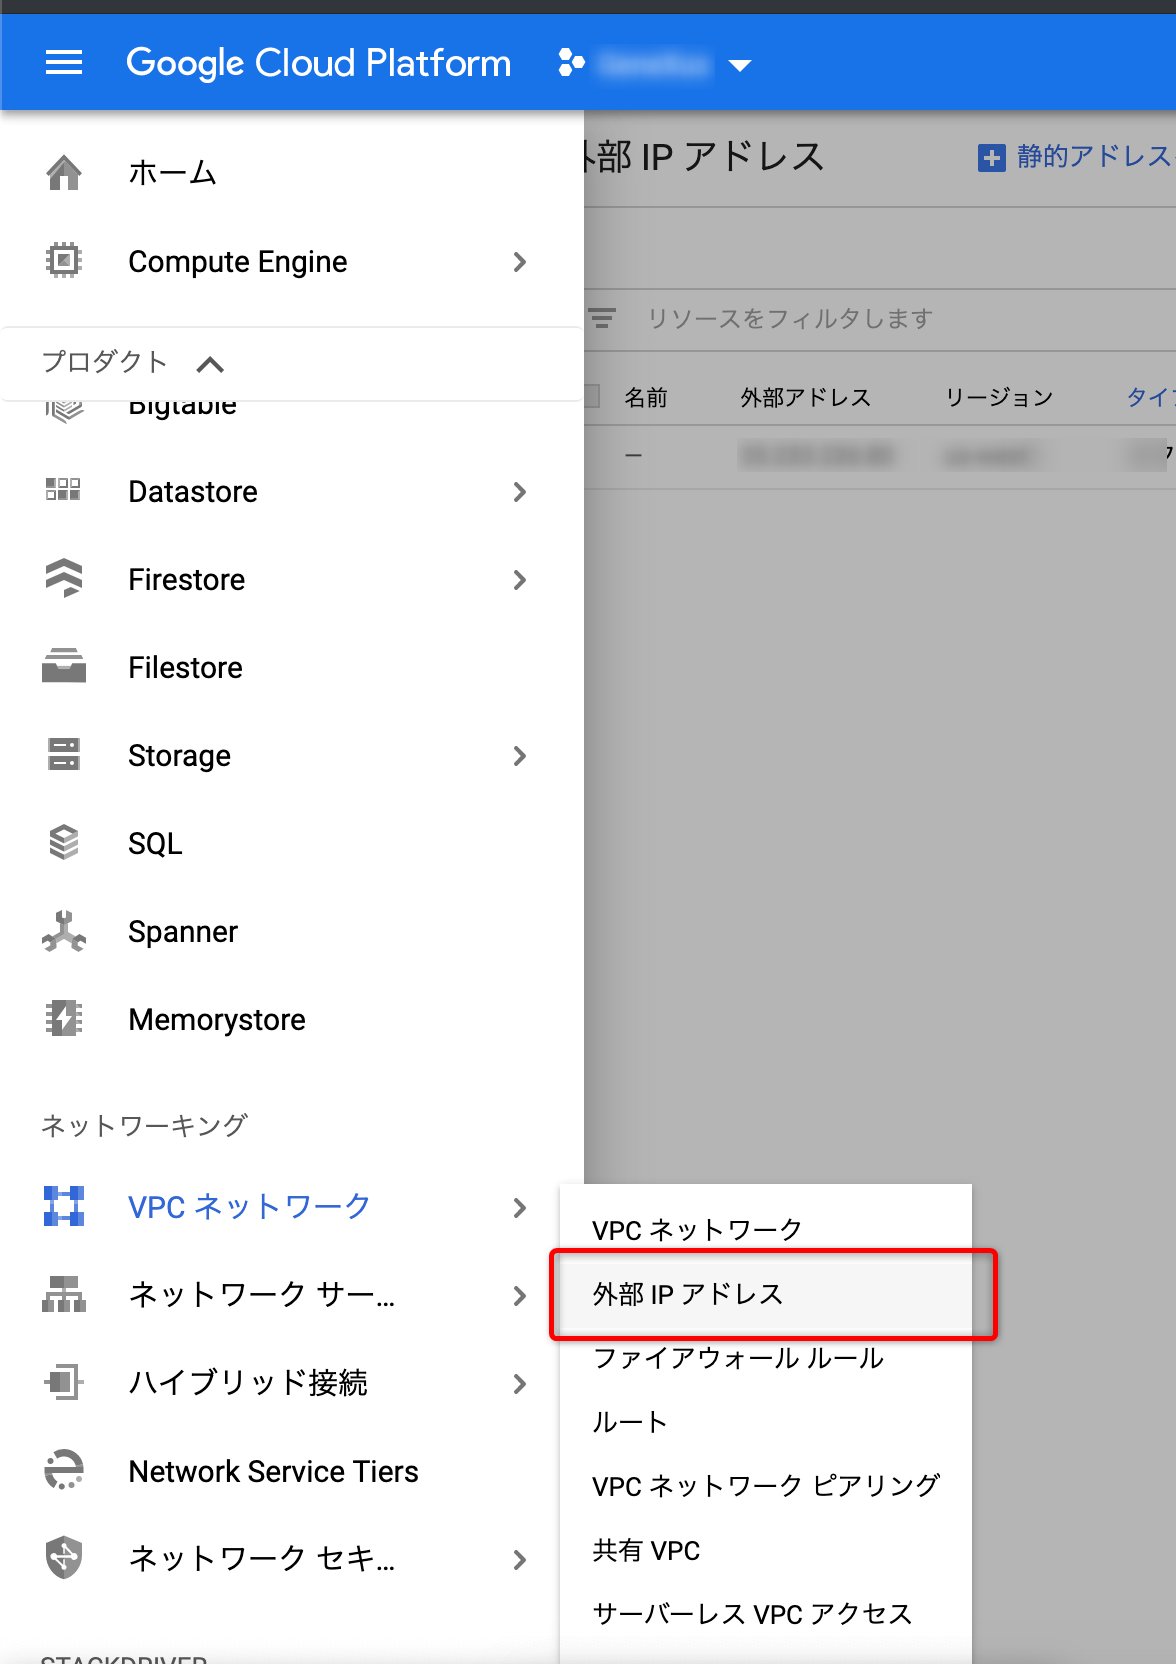The image size is (1176, 1664).
Task: Click the Datastore grid icon
Action: point(63,490)
